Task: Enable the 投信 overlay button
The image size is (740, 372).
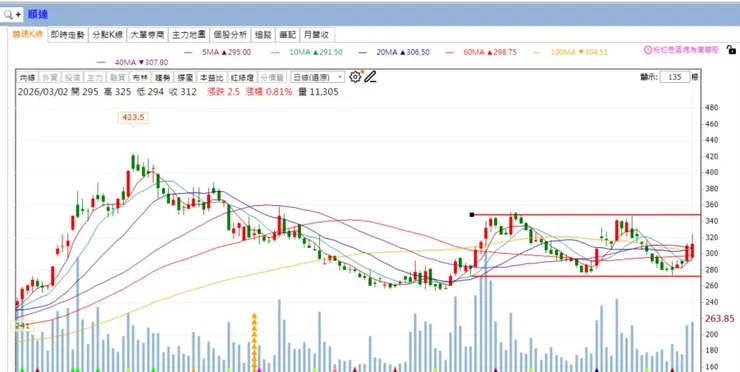Action: (x=72, y=77)
